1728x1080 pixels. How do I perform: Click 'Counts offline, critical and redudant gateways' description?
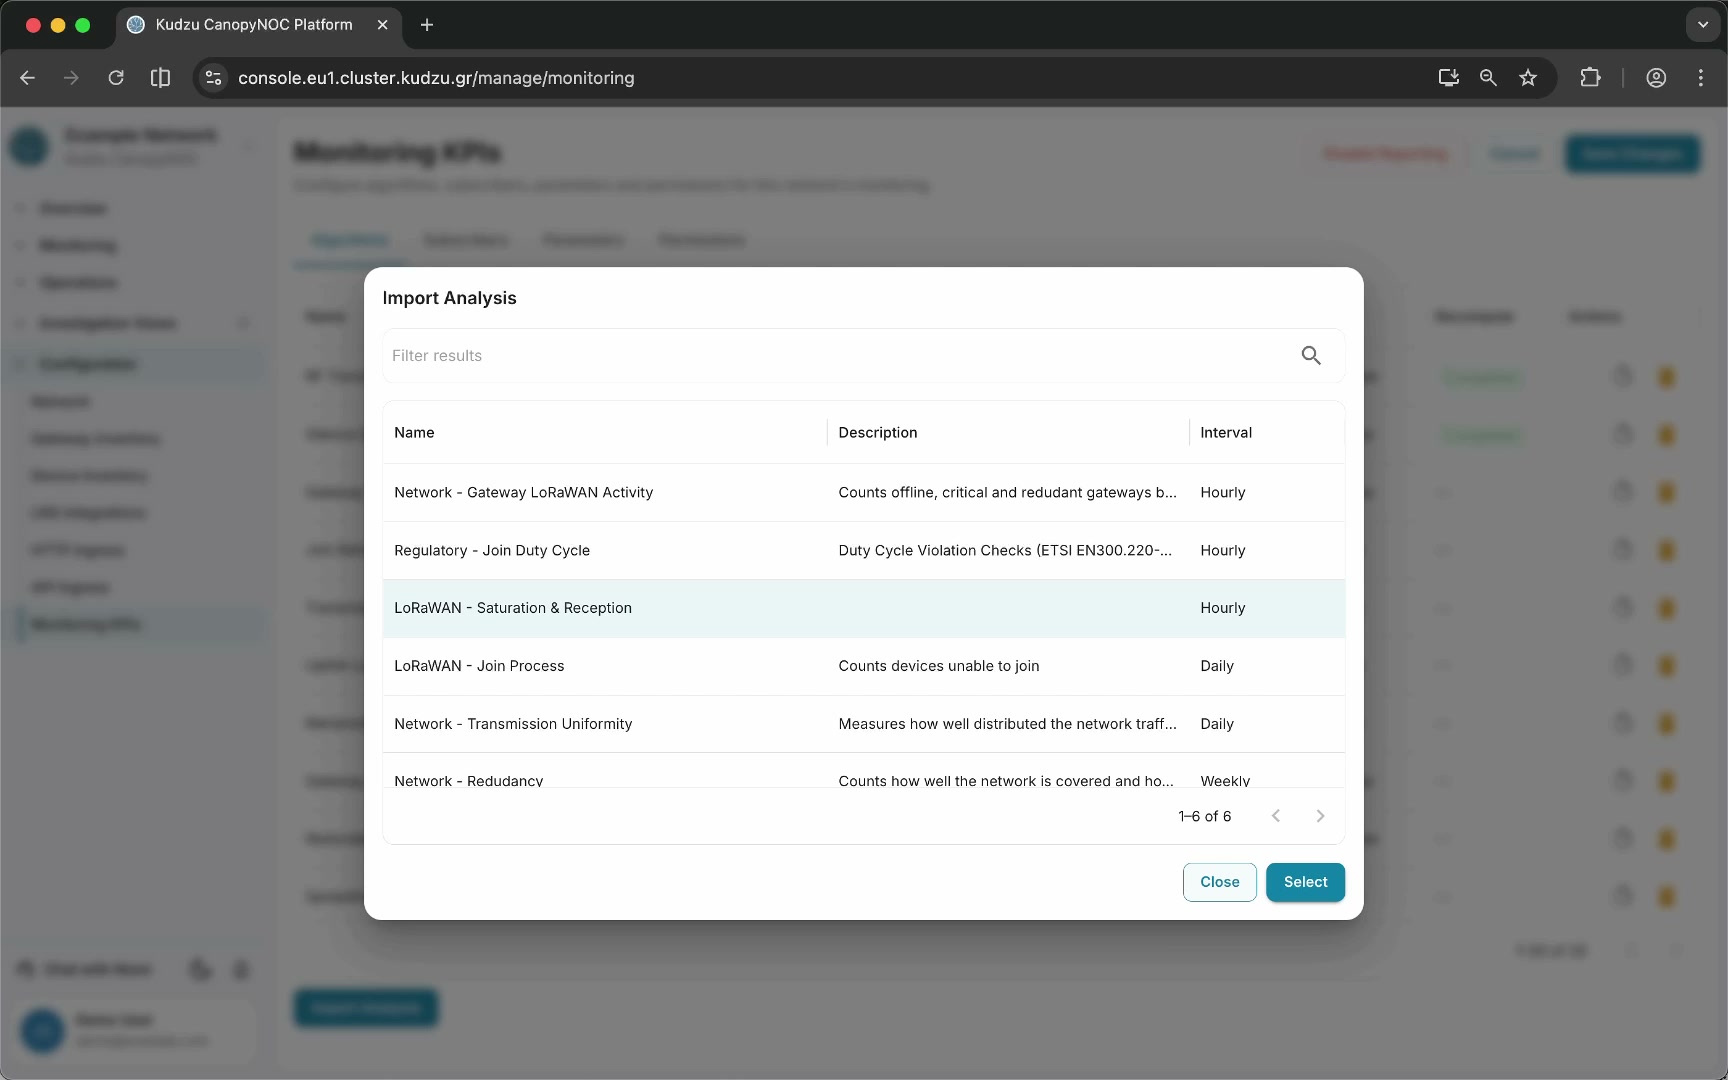pos(1007,492)
